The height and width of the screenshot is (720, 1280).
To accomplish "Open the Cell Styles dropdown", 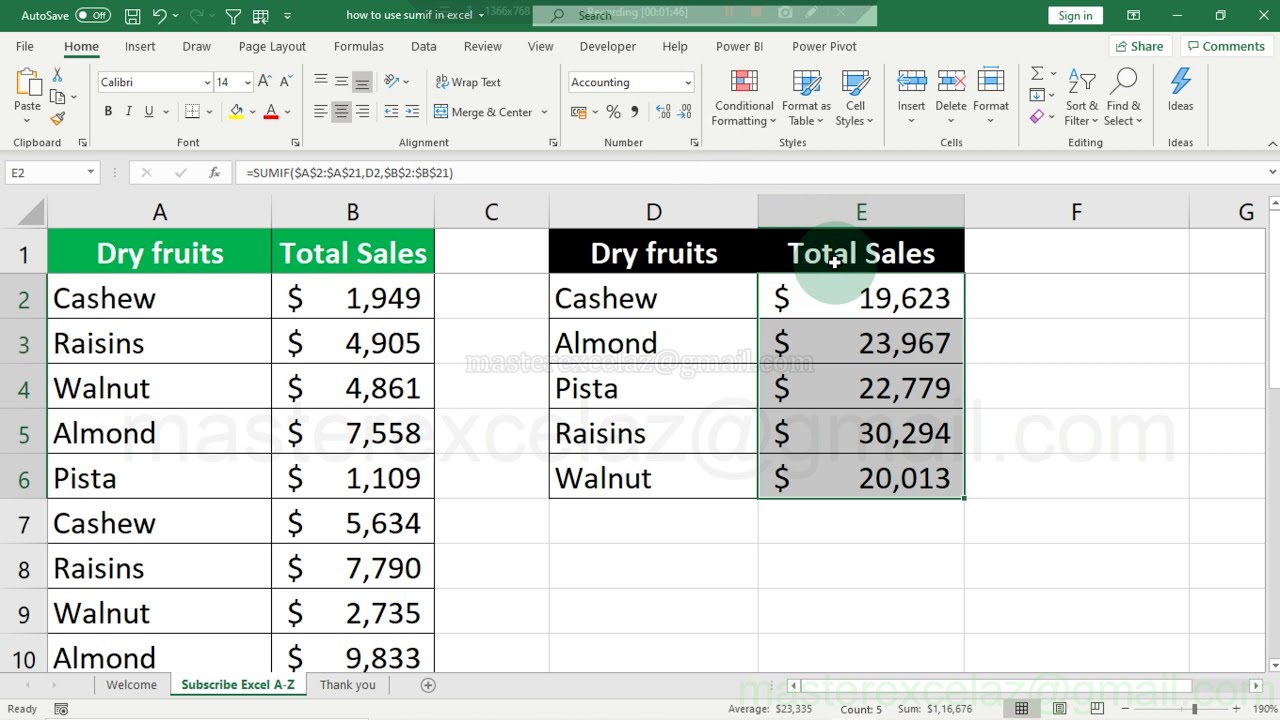I will [x=855, y=98].
